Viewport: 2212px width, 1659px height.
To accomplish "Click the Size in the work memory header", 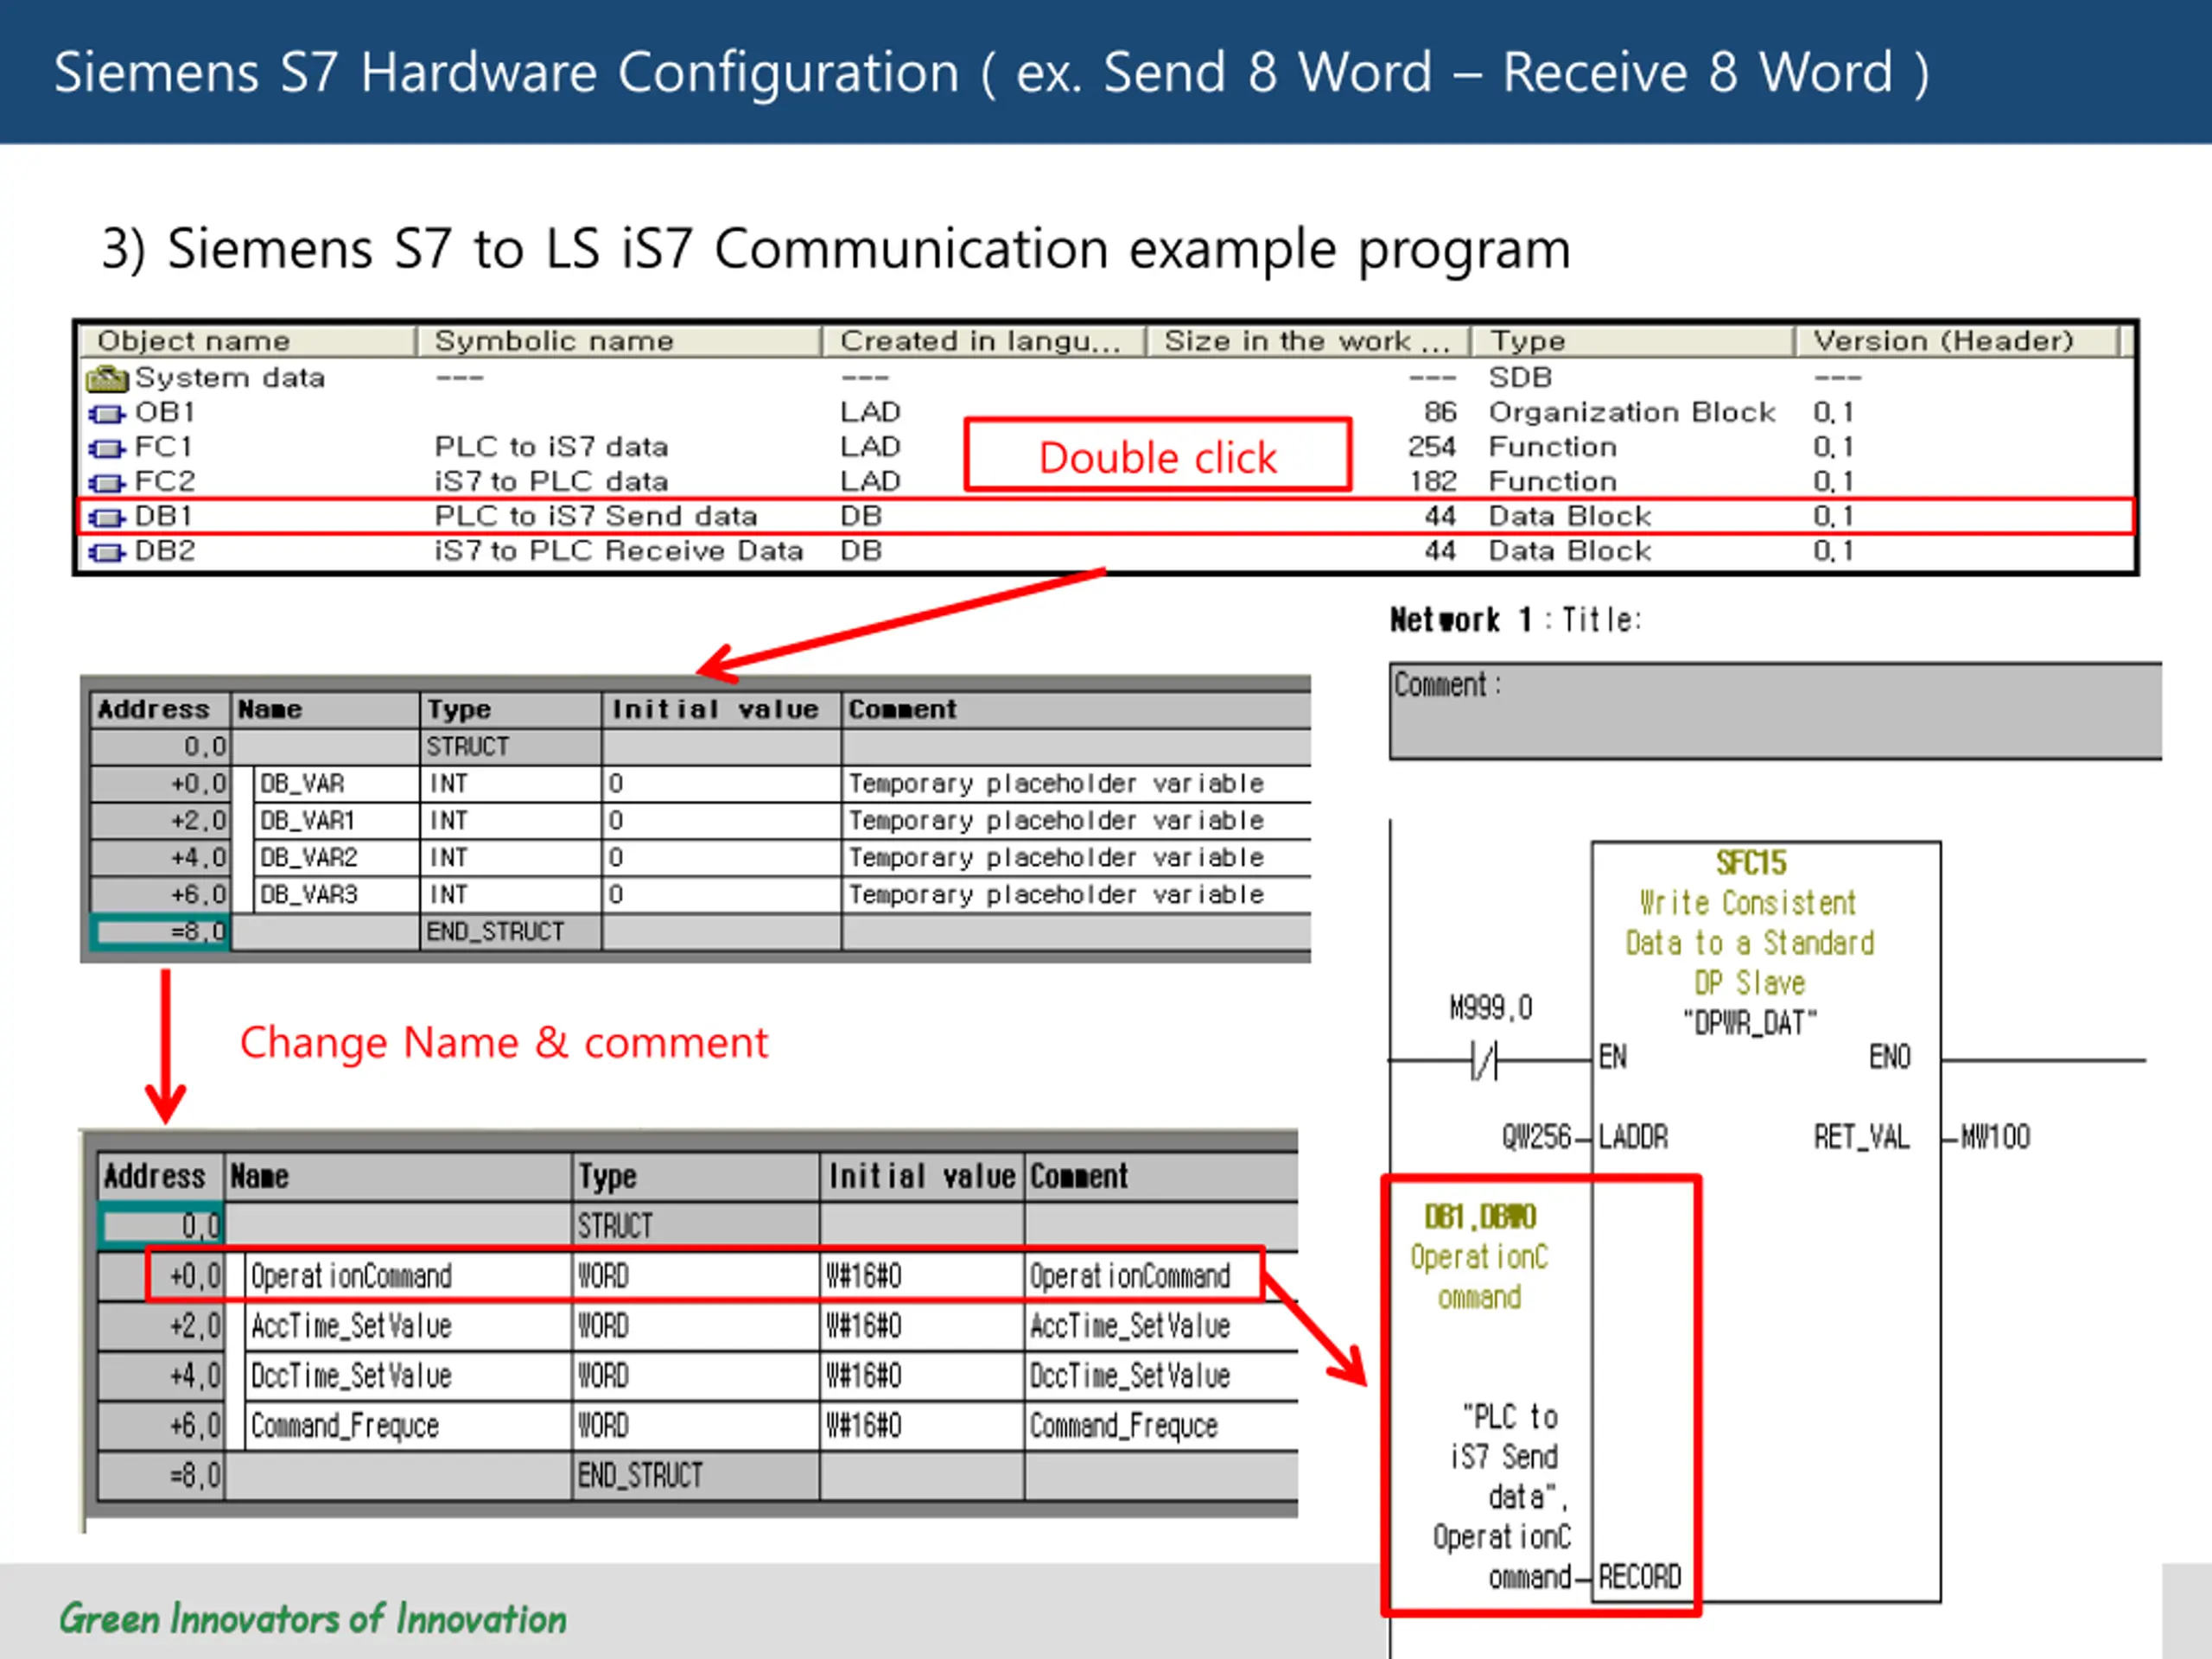I will [x=1308, y=341].
